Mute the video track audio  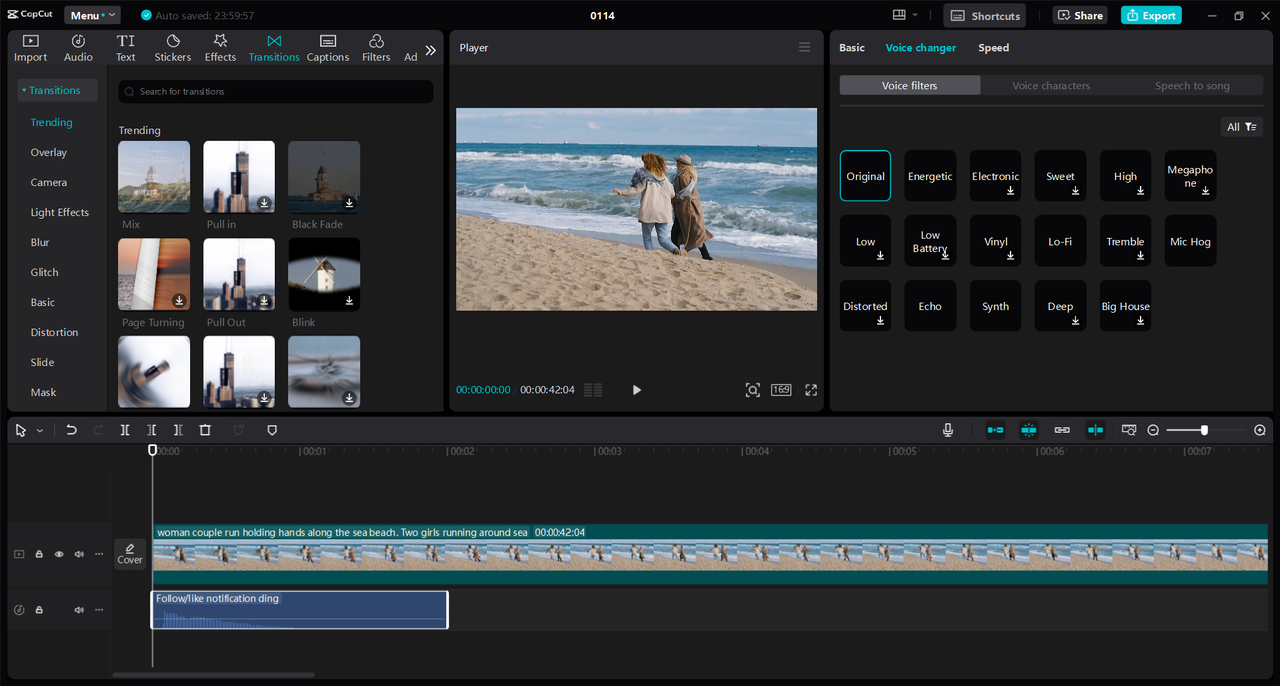79,554
